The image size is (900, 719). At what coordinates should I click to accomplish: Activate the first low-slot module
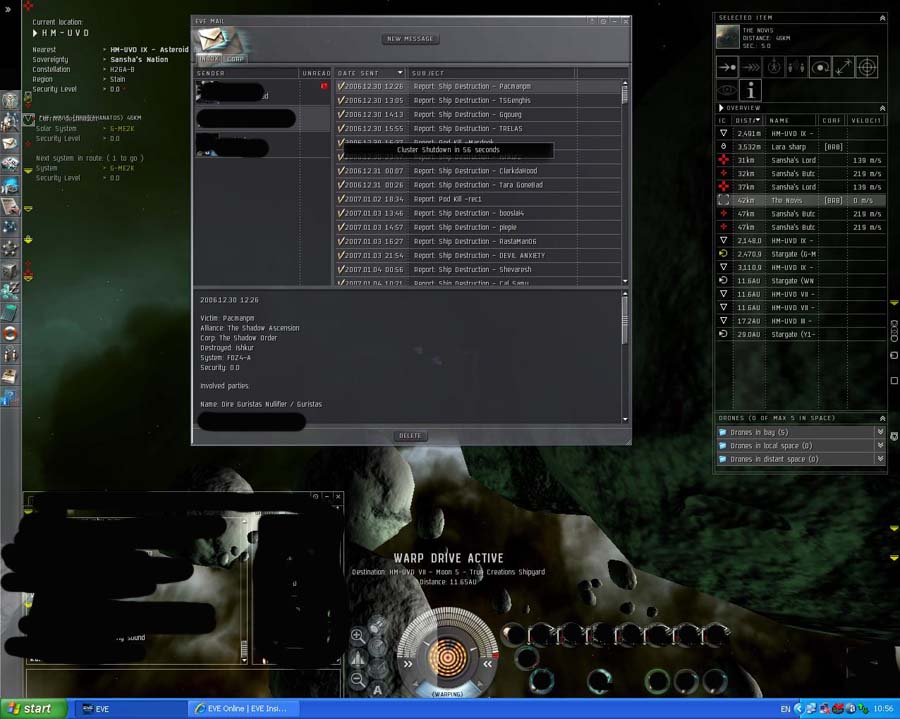click(x=541, y=681)
